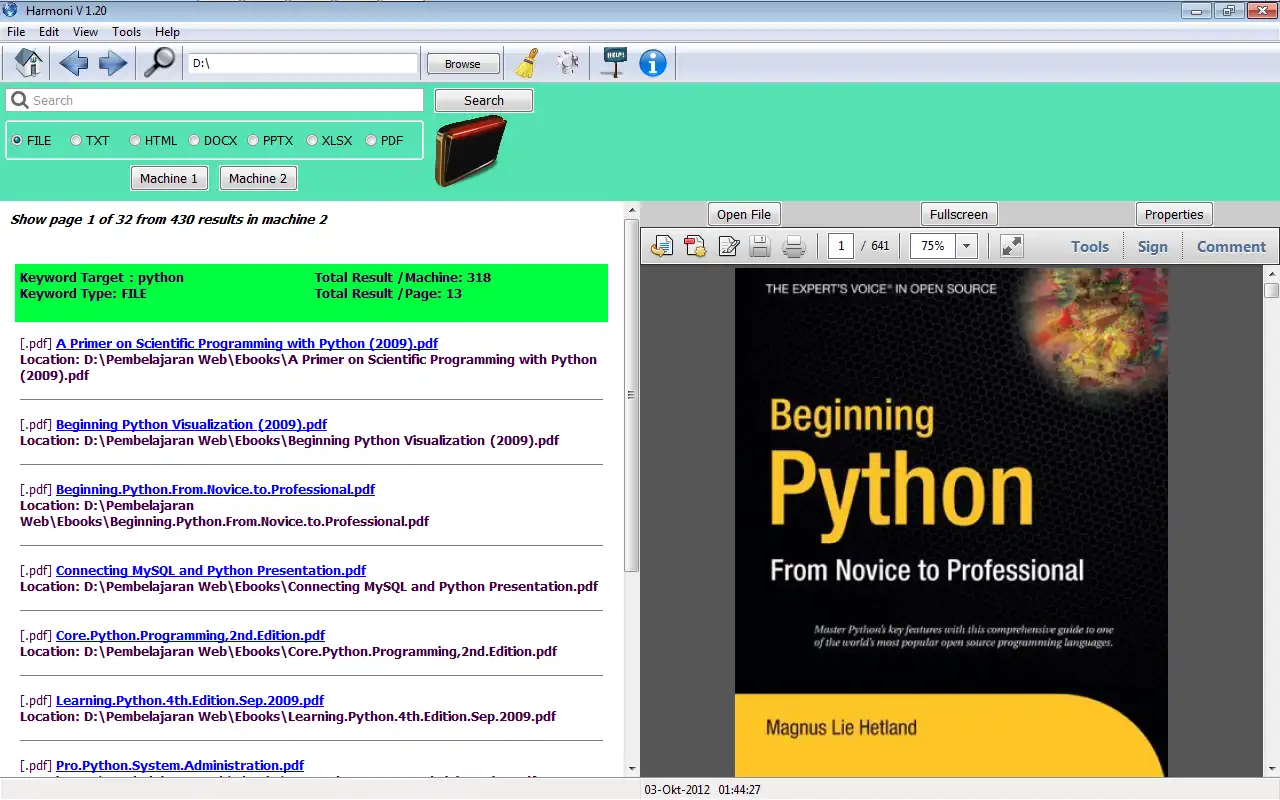This screenshot has width=1280, height=800.
Task: Open the Sign pane in PDF viewer
Action: click(1152, 246)
